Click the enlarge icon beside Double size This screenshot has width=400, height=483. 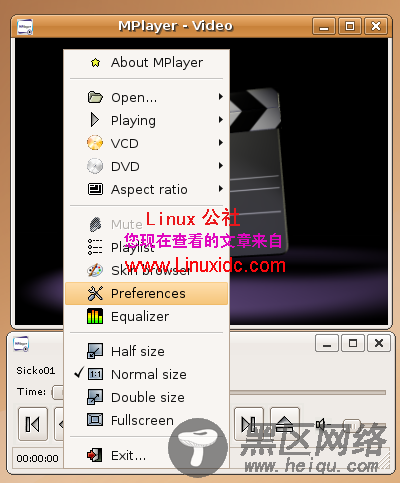click(x=95, y=397)
